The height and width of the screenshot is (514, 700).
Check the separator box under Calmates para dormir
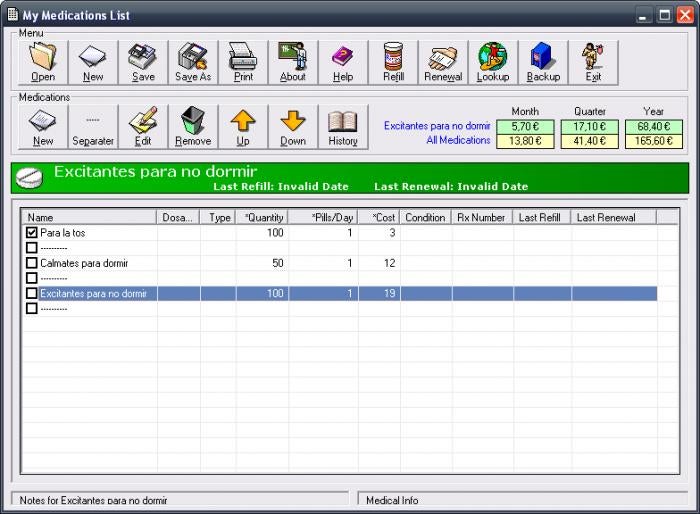coord(31,278)
